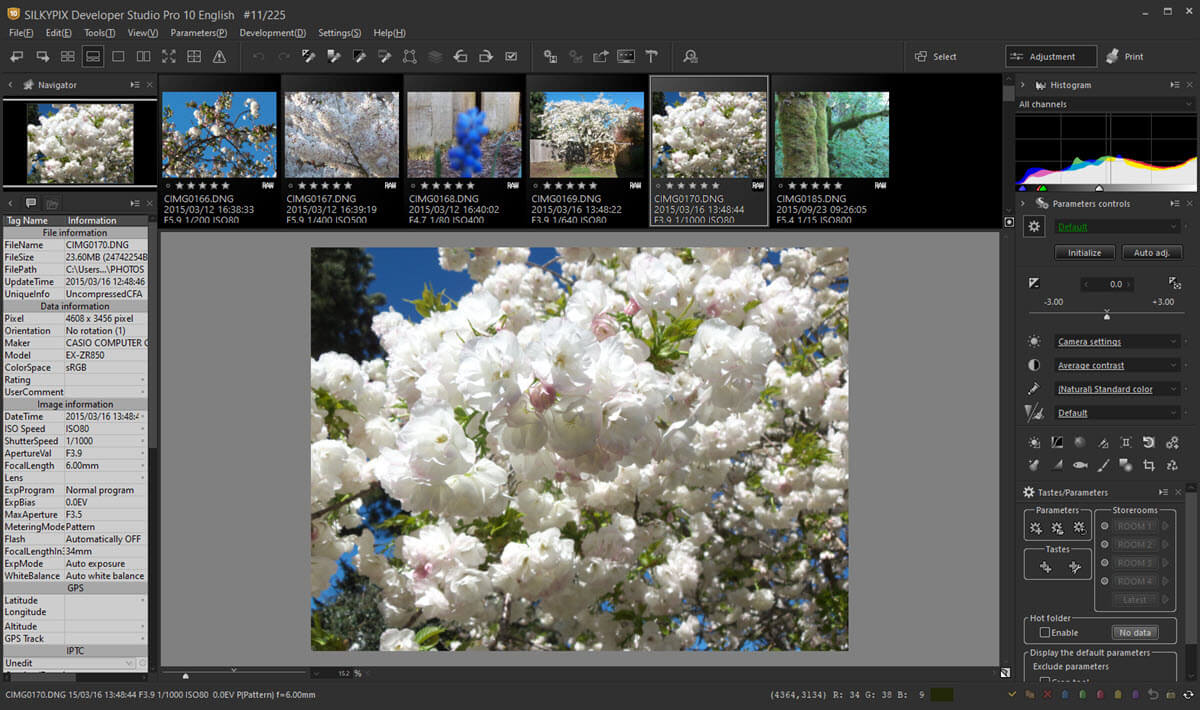Open the tone curve parameter icon
This screenshot has width=1200, height=710.
1057,442
